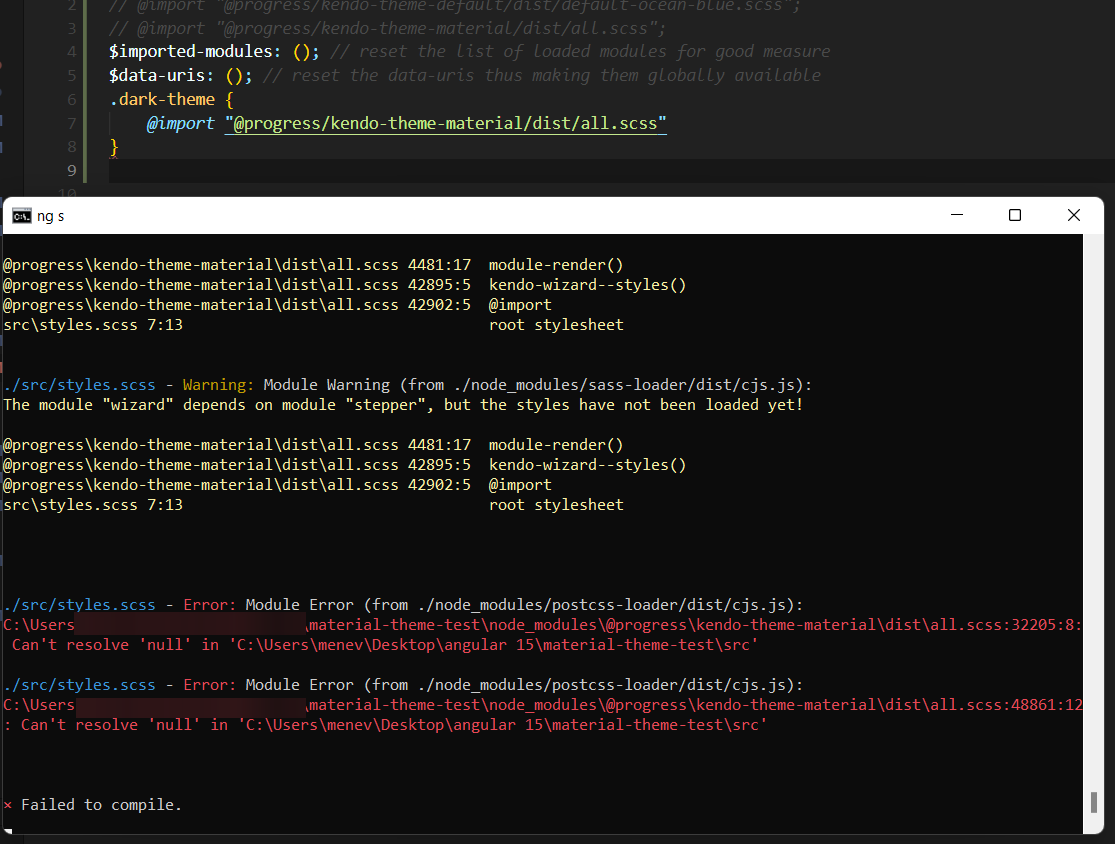This screenshot has width=1115, height=844.
Task: Open the all.scss import link on line 7
Action: tap(445, 123)
